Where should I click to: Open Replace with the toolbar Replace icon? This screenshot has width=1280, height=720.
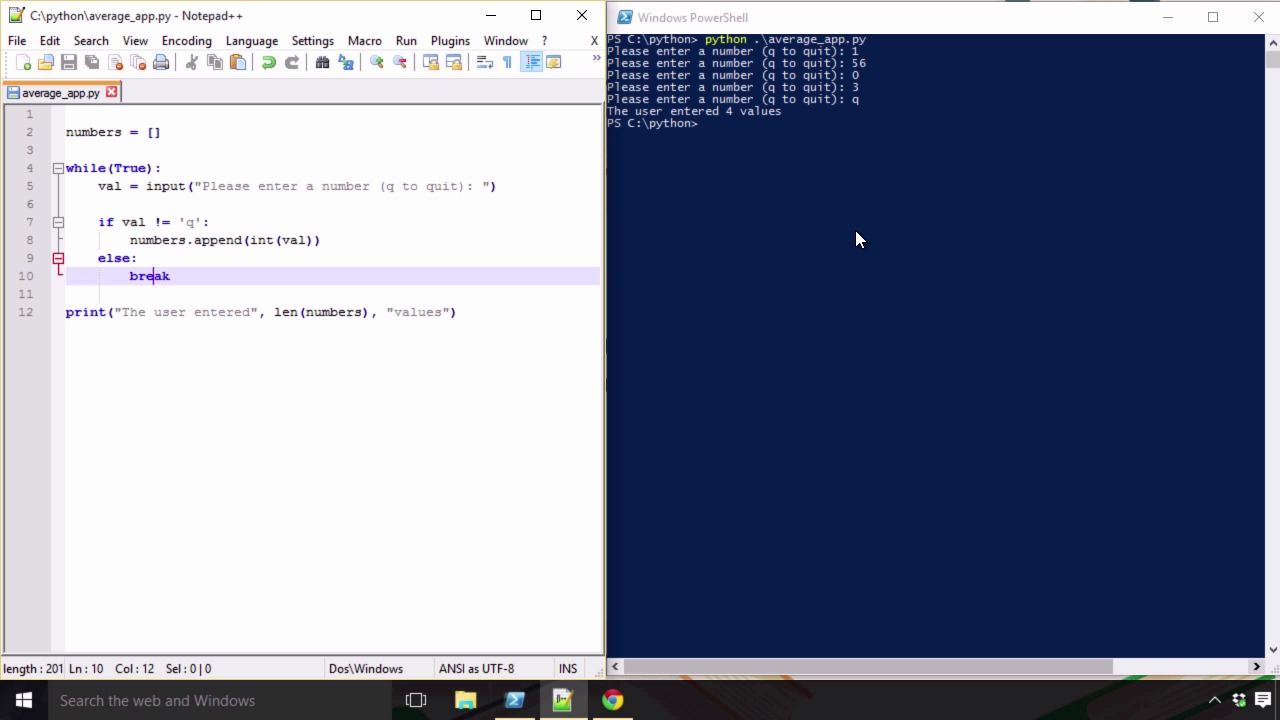coord(346,62)
